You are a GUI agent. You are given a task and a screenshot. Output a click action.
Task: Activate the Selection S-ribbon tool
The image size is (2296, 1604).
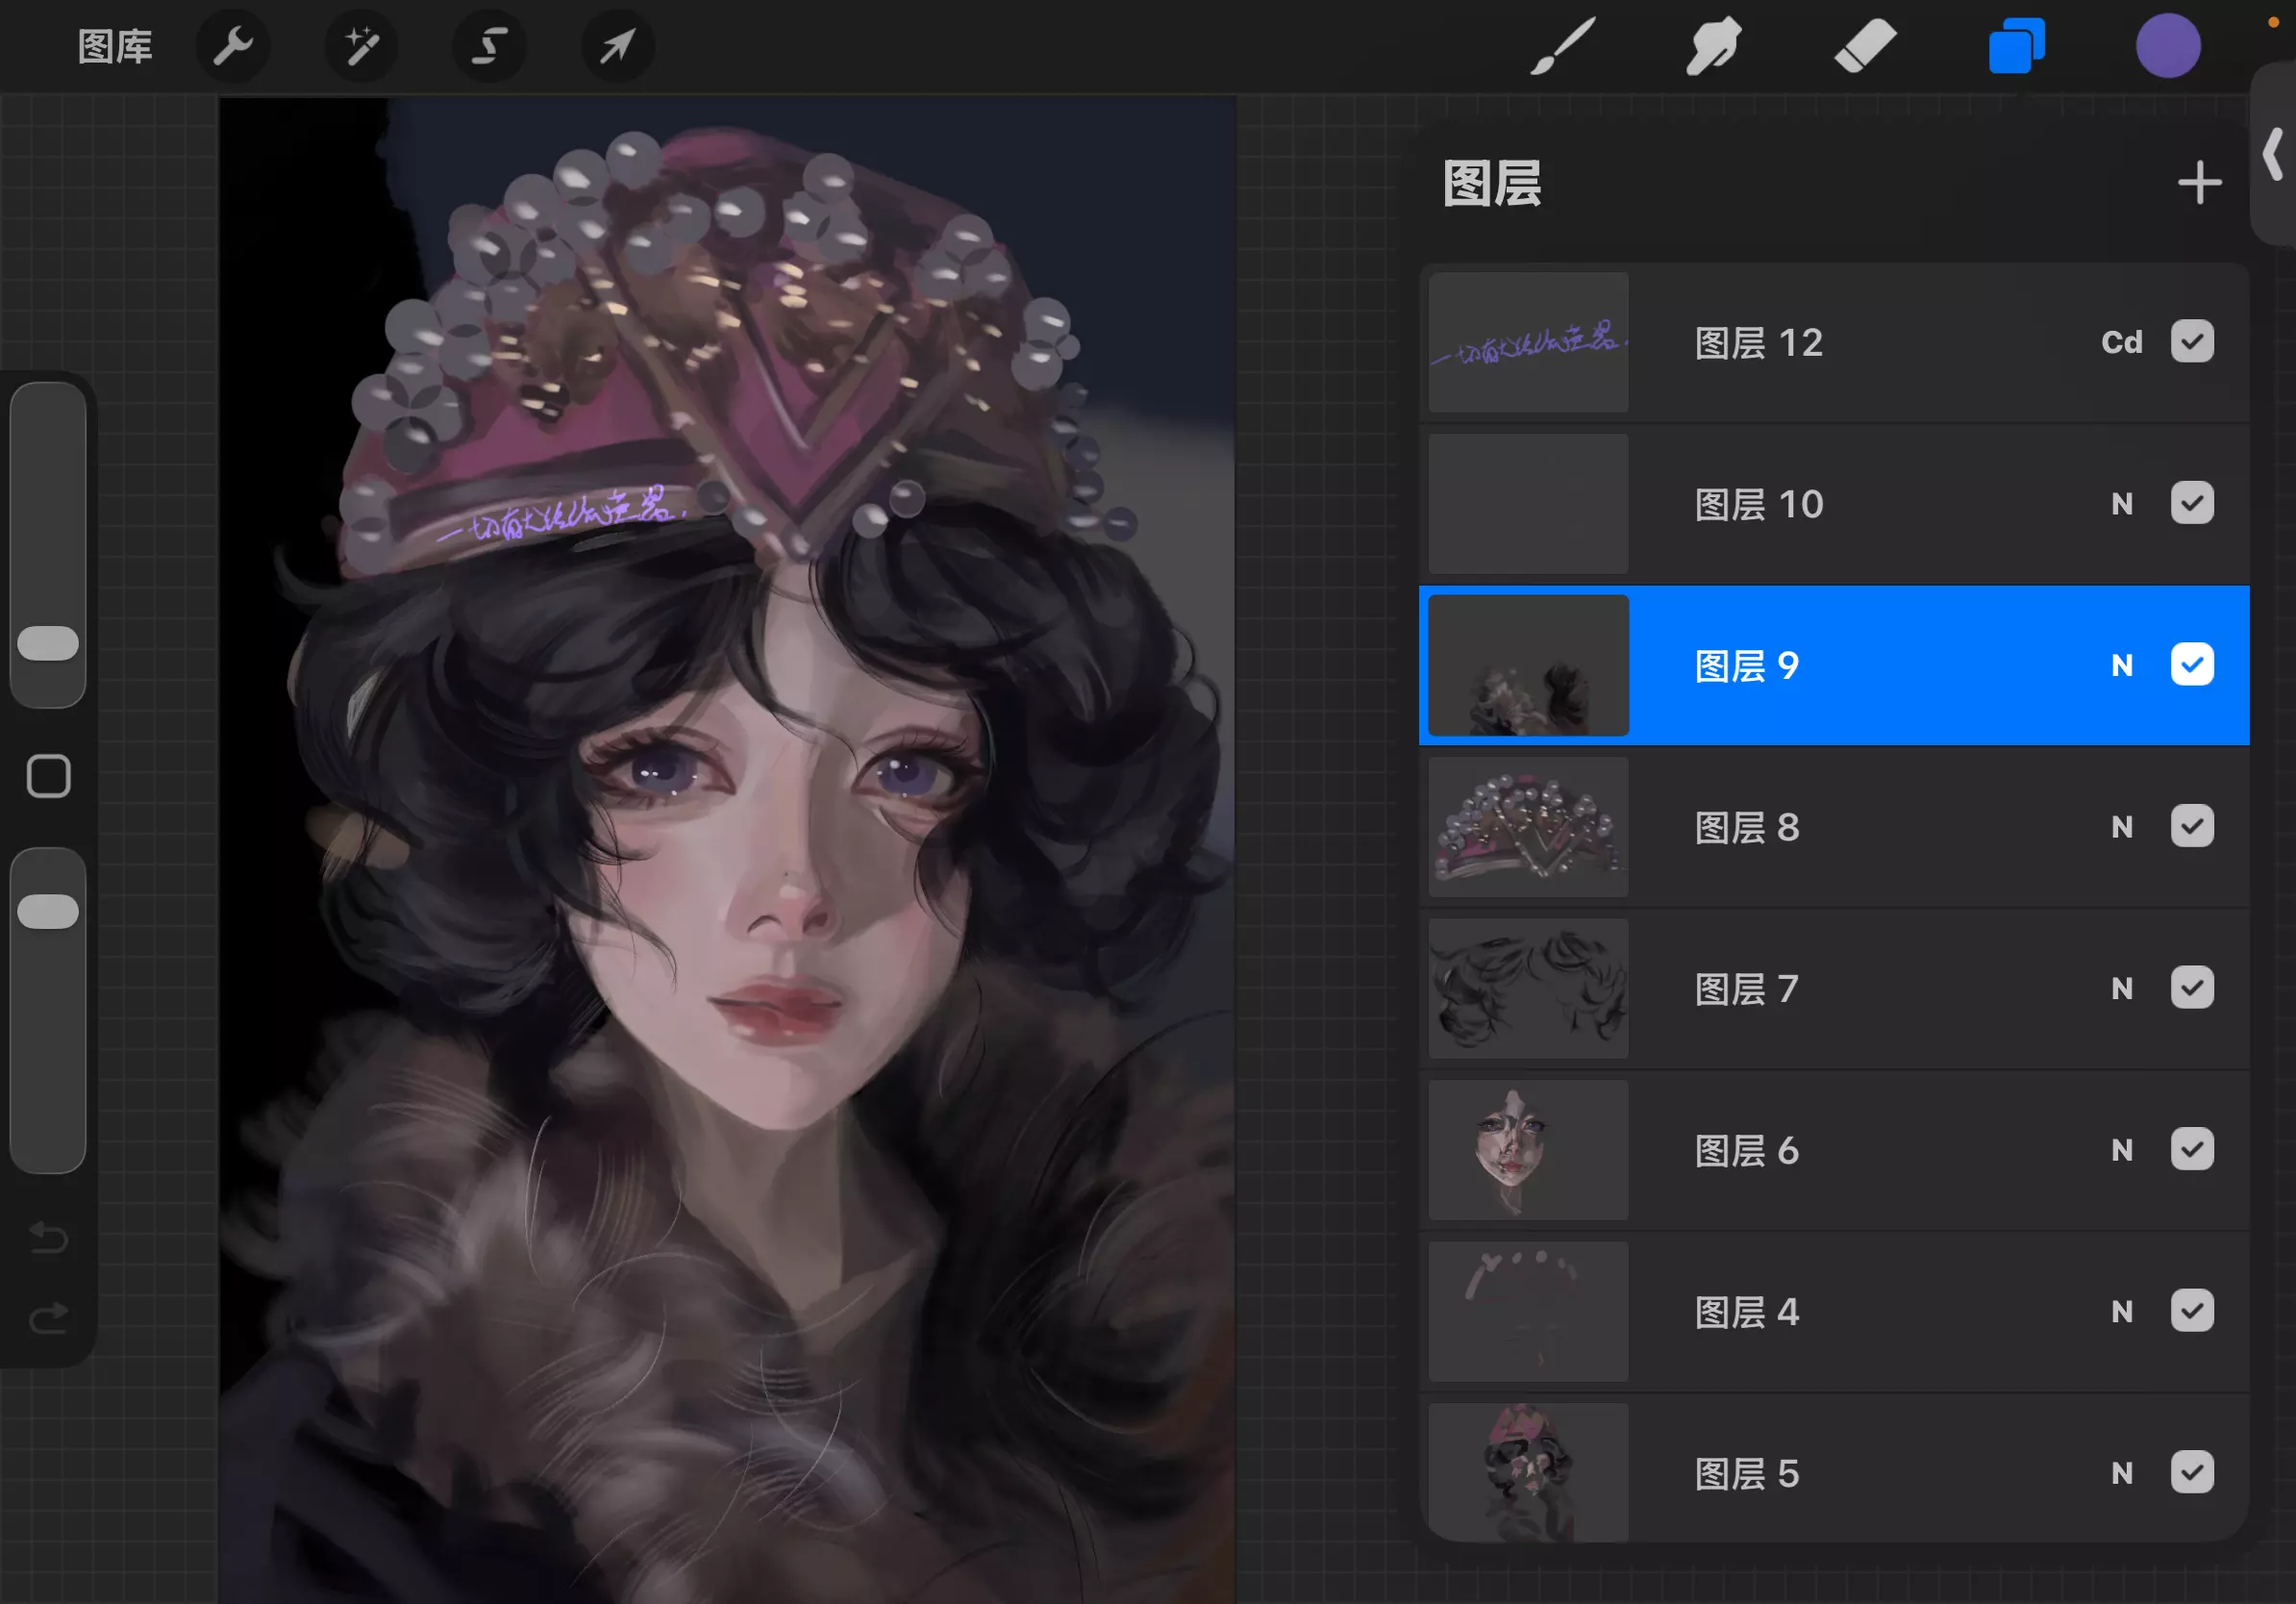pos(489,46)
